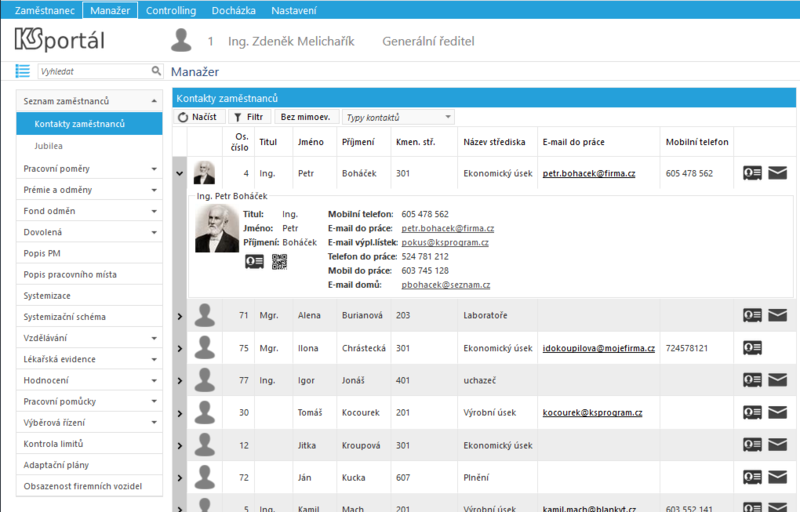Click Alena Burianová avatar placeholder
The width and height of the screenshot is (800, 512).
[x=205, y=316]
